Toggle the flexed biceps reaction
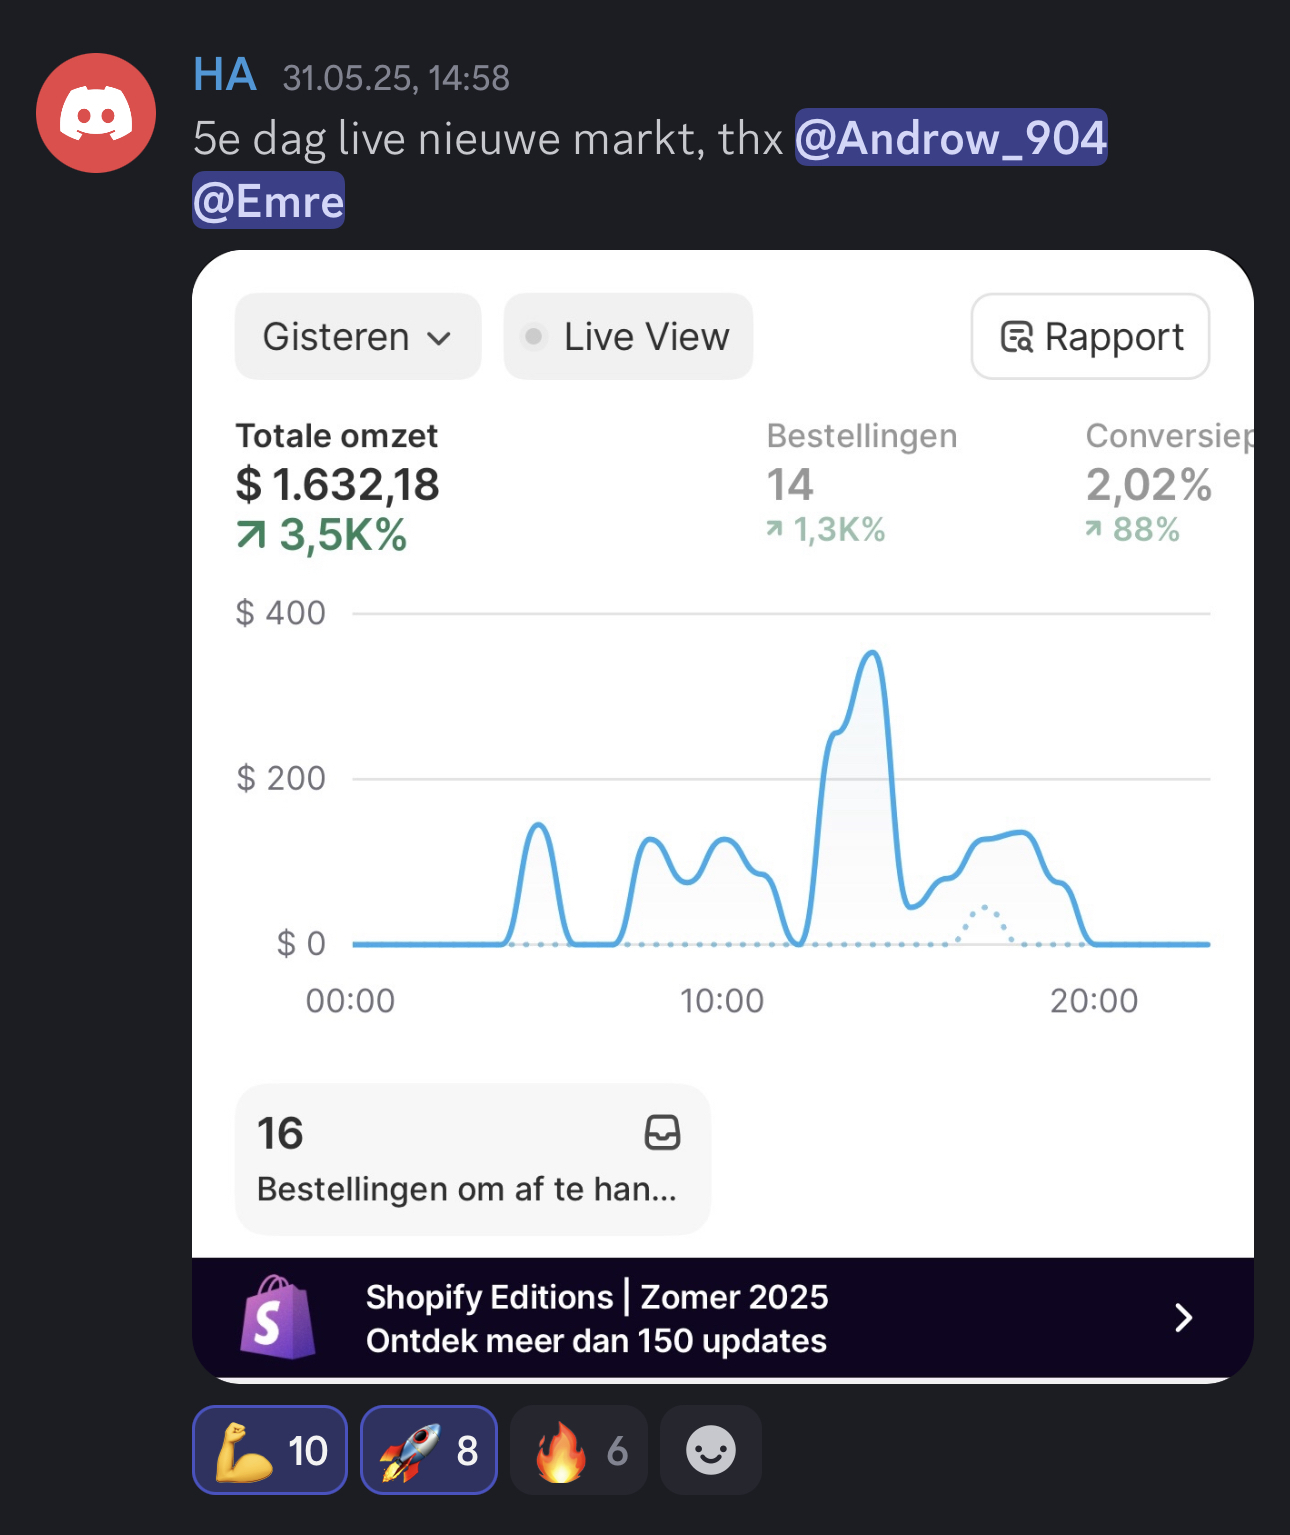This screenshot has width=1290, height=1535. coord(270,1450)
